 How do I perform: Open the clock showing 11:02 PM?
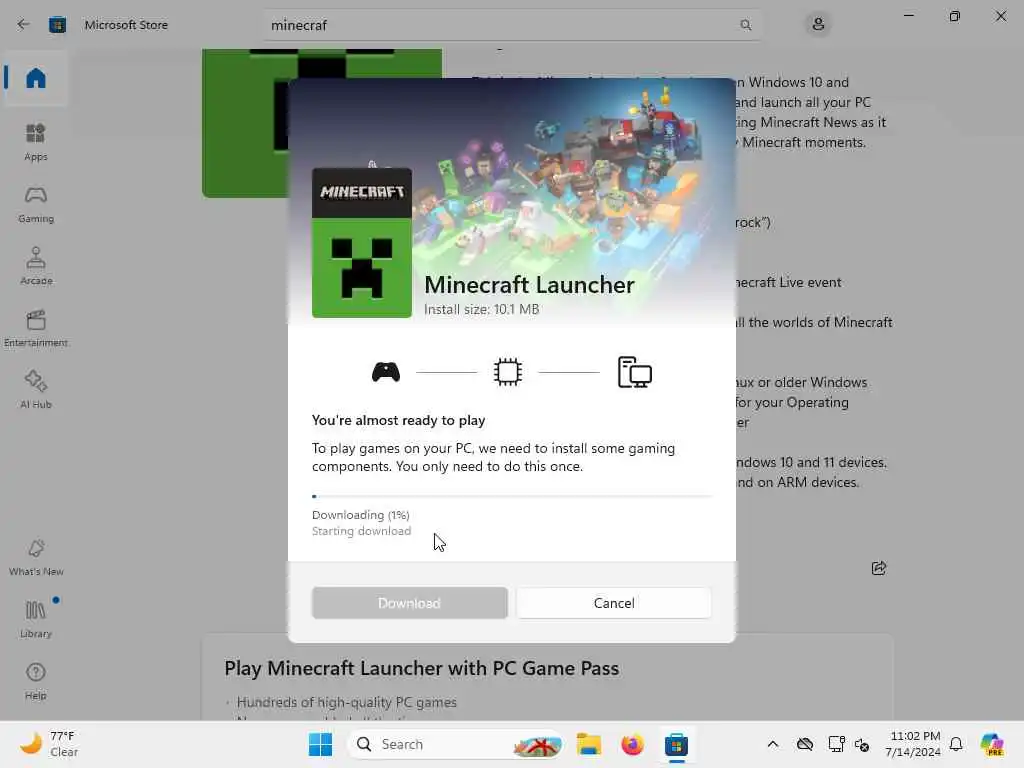912,744
